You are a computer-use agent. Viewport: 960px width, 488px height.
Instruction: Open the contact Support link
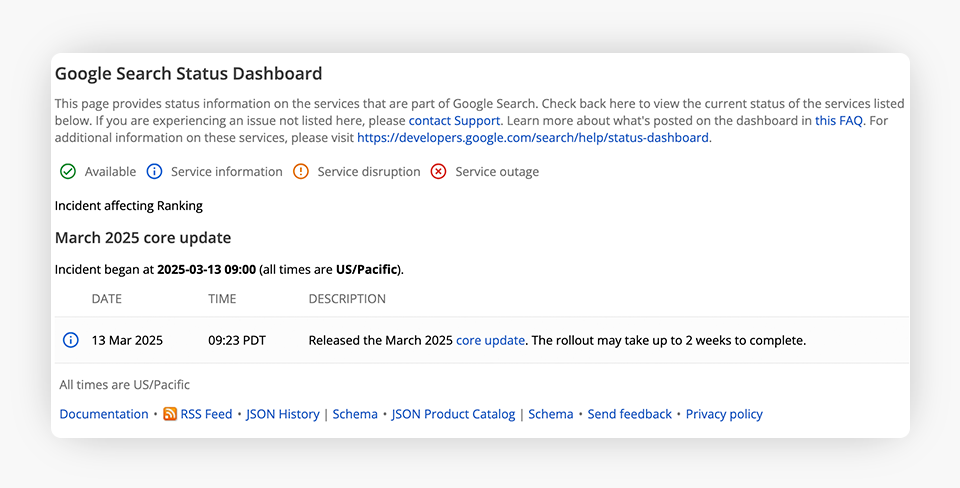click(454, 121)
